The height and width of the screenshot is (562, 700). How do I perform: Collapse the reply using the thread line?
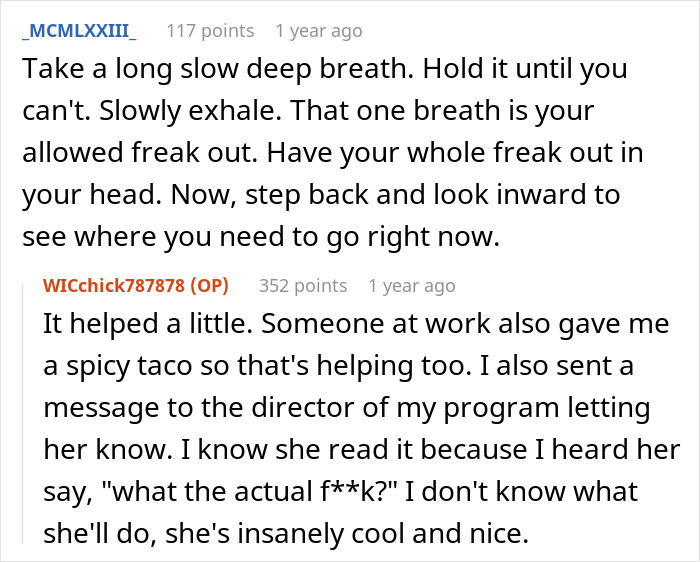23,413
